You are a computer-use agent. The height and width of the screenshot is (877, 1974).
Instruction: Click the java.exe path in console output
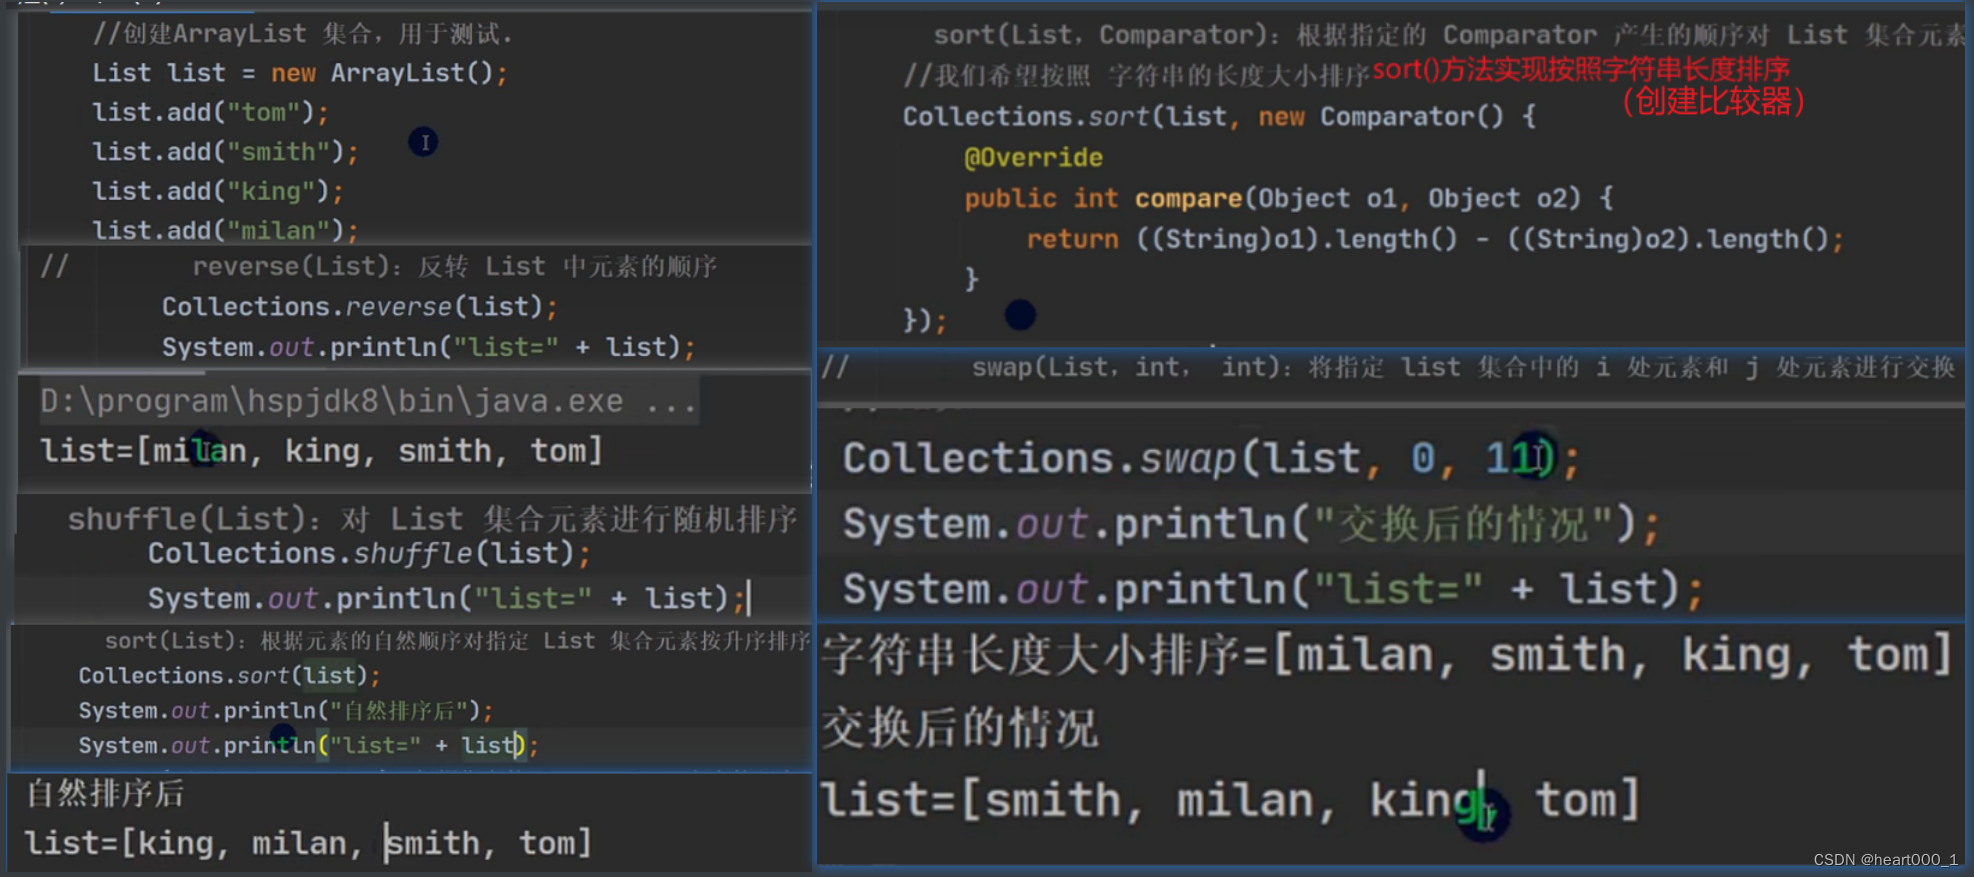pos(368,401)
